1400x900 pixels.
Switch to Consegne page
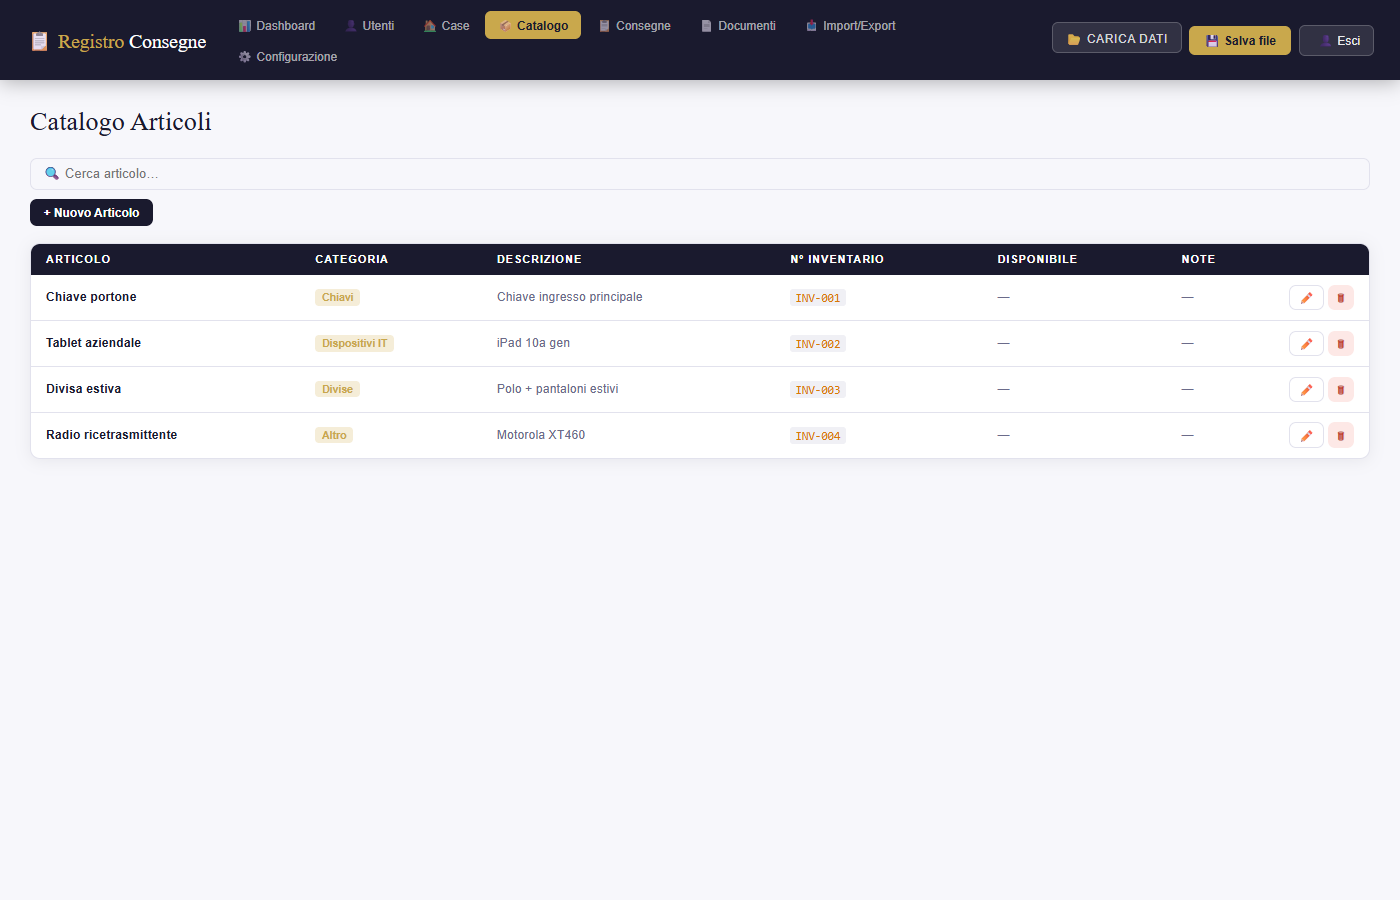click(634, 26)
